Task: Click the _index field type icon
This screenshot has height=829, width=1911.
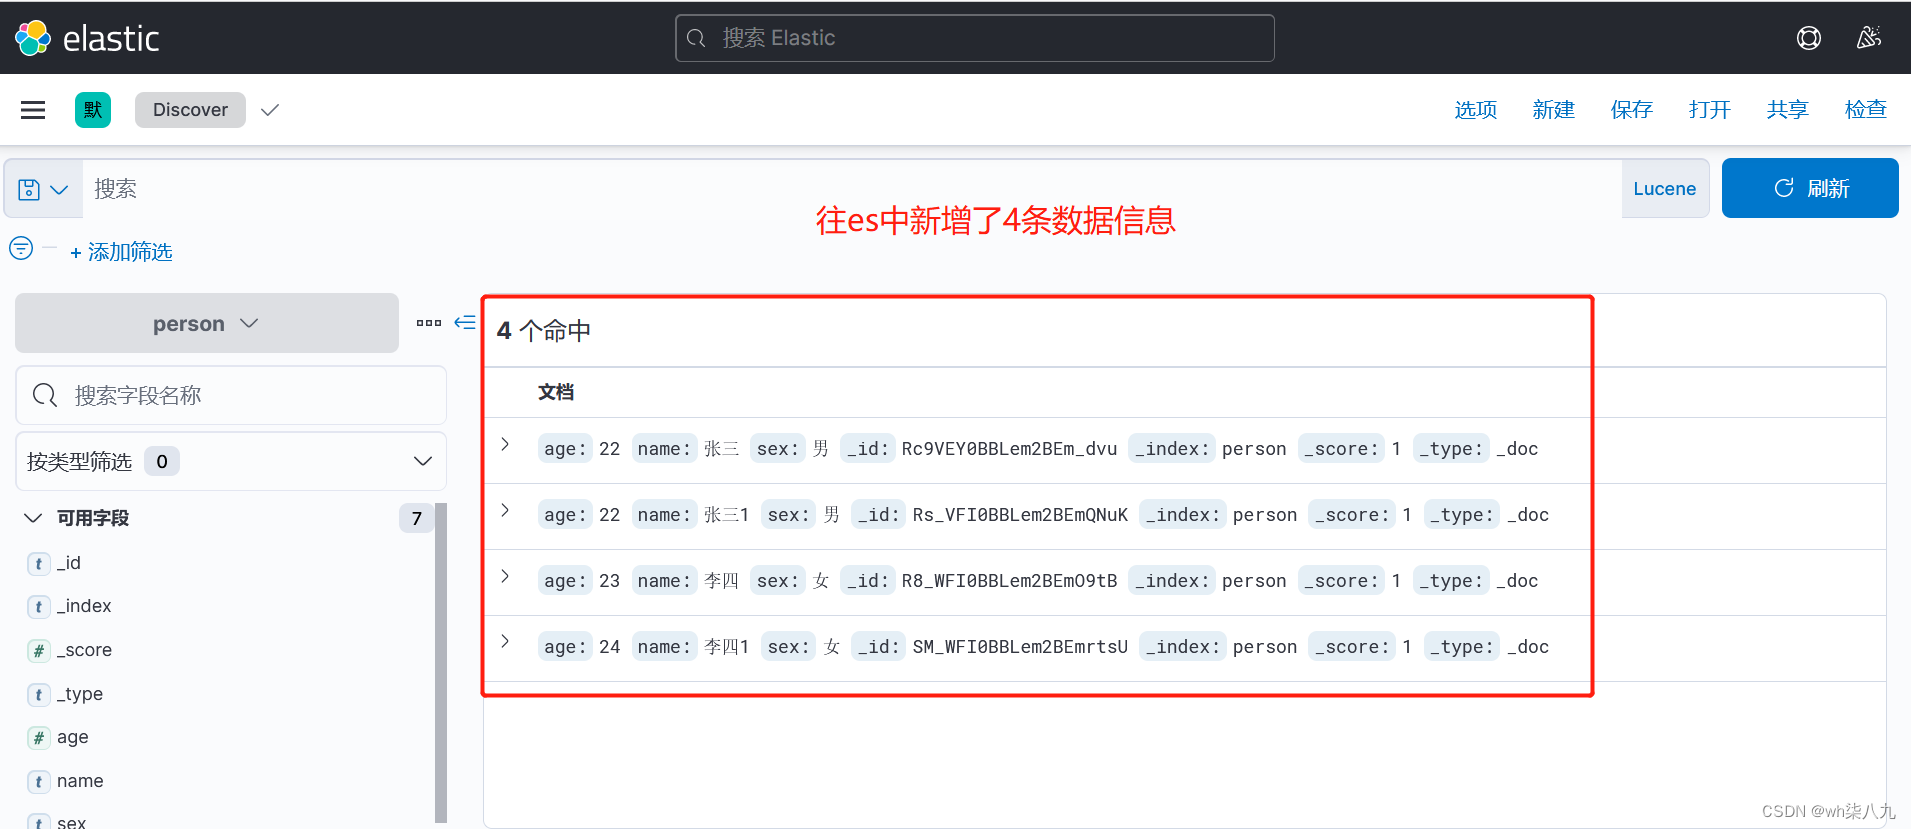Action: coord(38,607)
